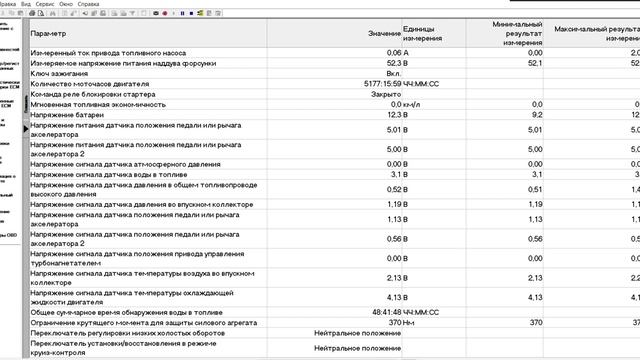Click the Значение column header
Viewport: 640px width, 360px height.
coord(335,33)
